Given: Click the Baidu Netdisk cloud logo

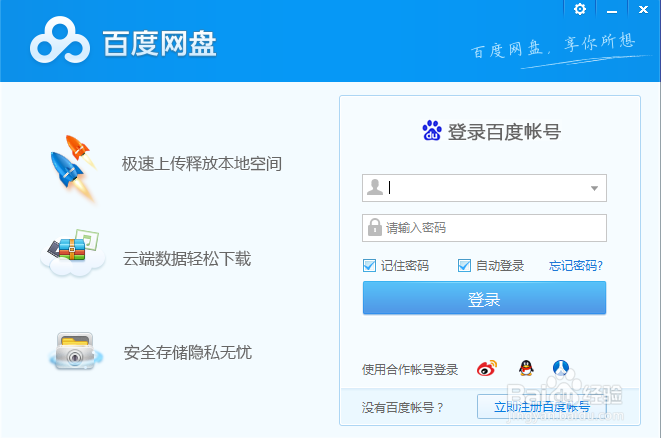Looking at the screenshot, I should pos(59,41).
